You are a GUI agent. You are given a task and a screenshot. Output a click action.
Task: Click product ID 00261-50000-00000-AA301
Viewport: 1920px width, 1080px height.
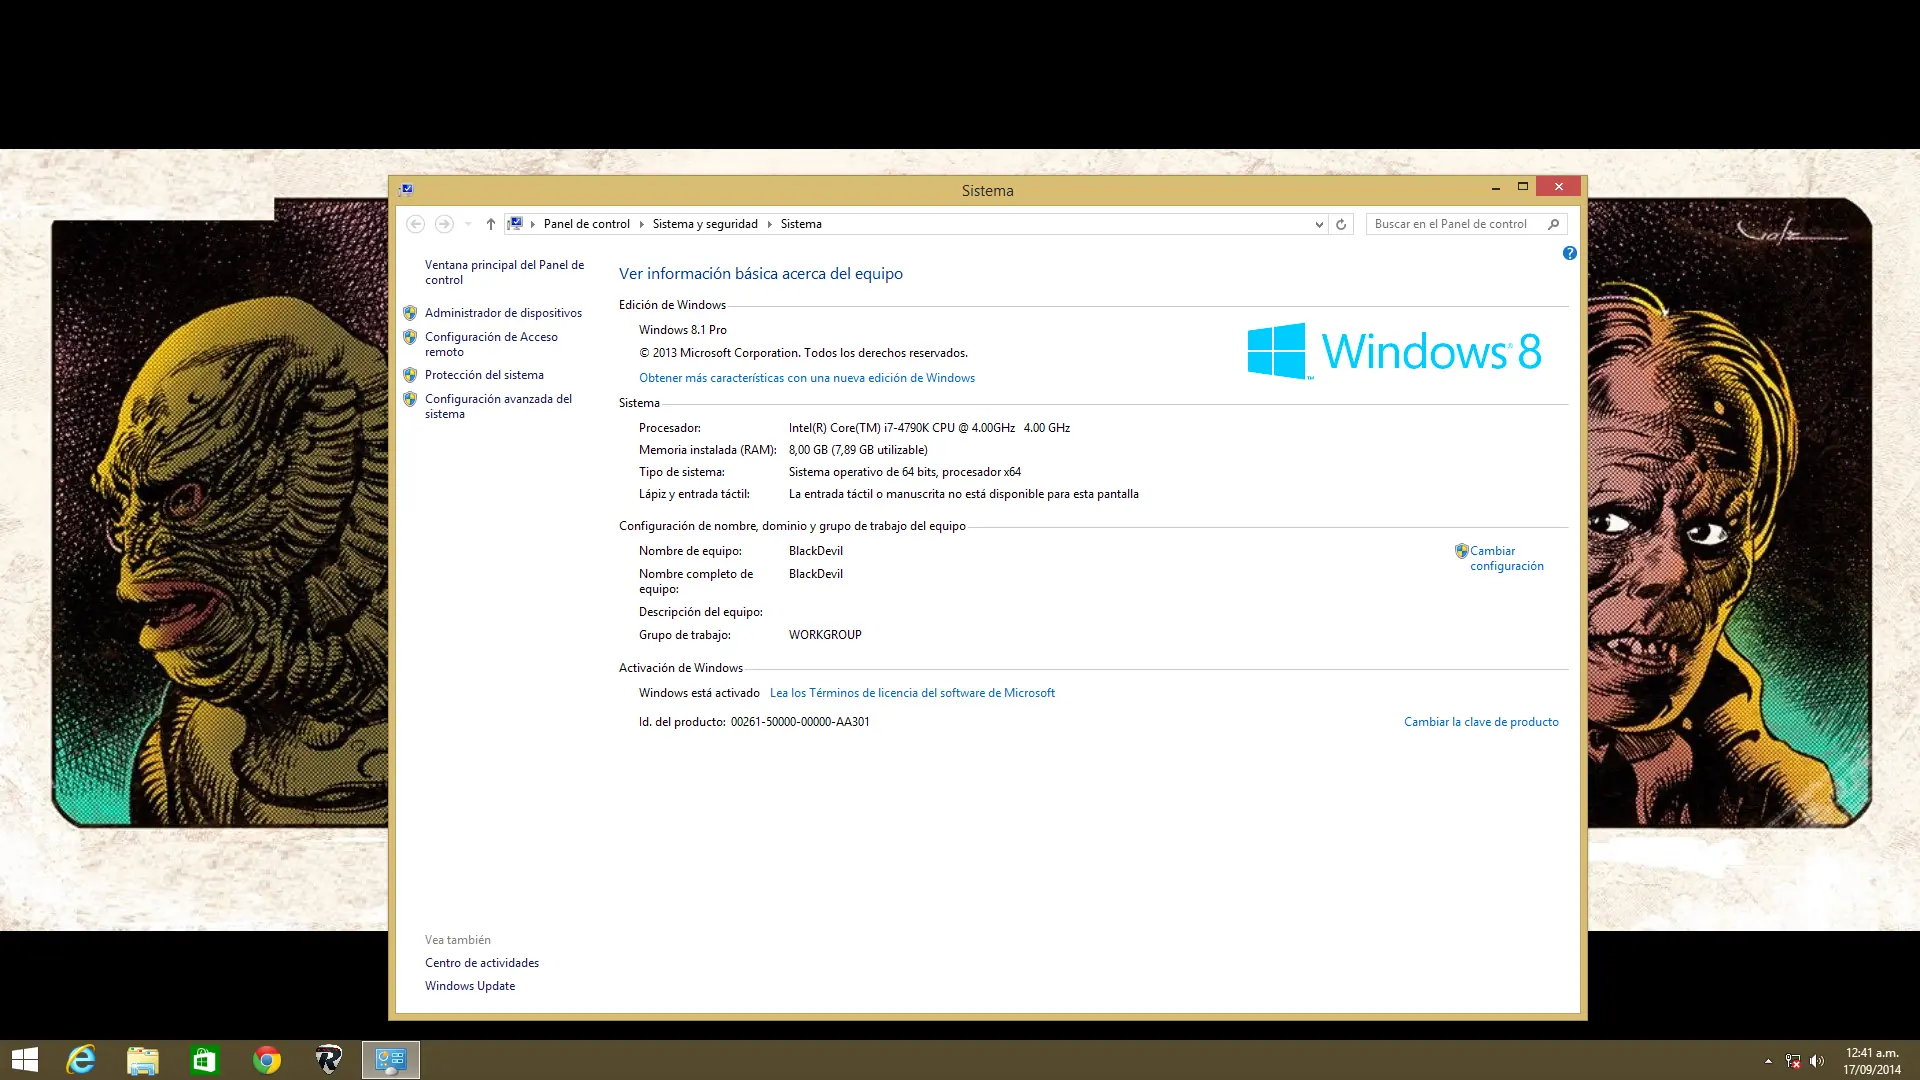[x=800, y=722]
